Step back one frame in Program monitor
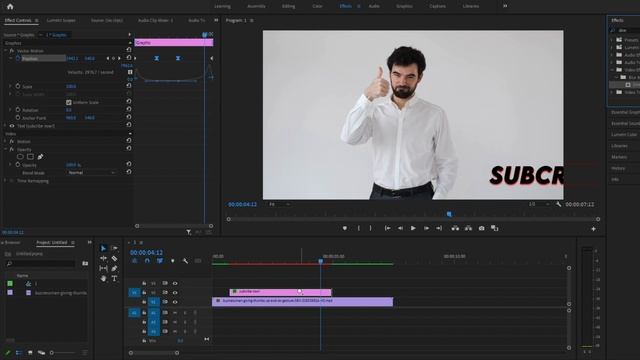 (400, 228)
